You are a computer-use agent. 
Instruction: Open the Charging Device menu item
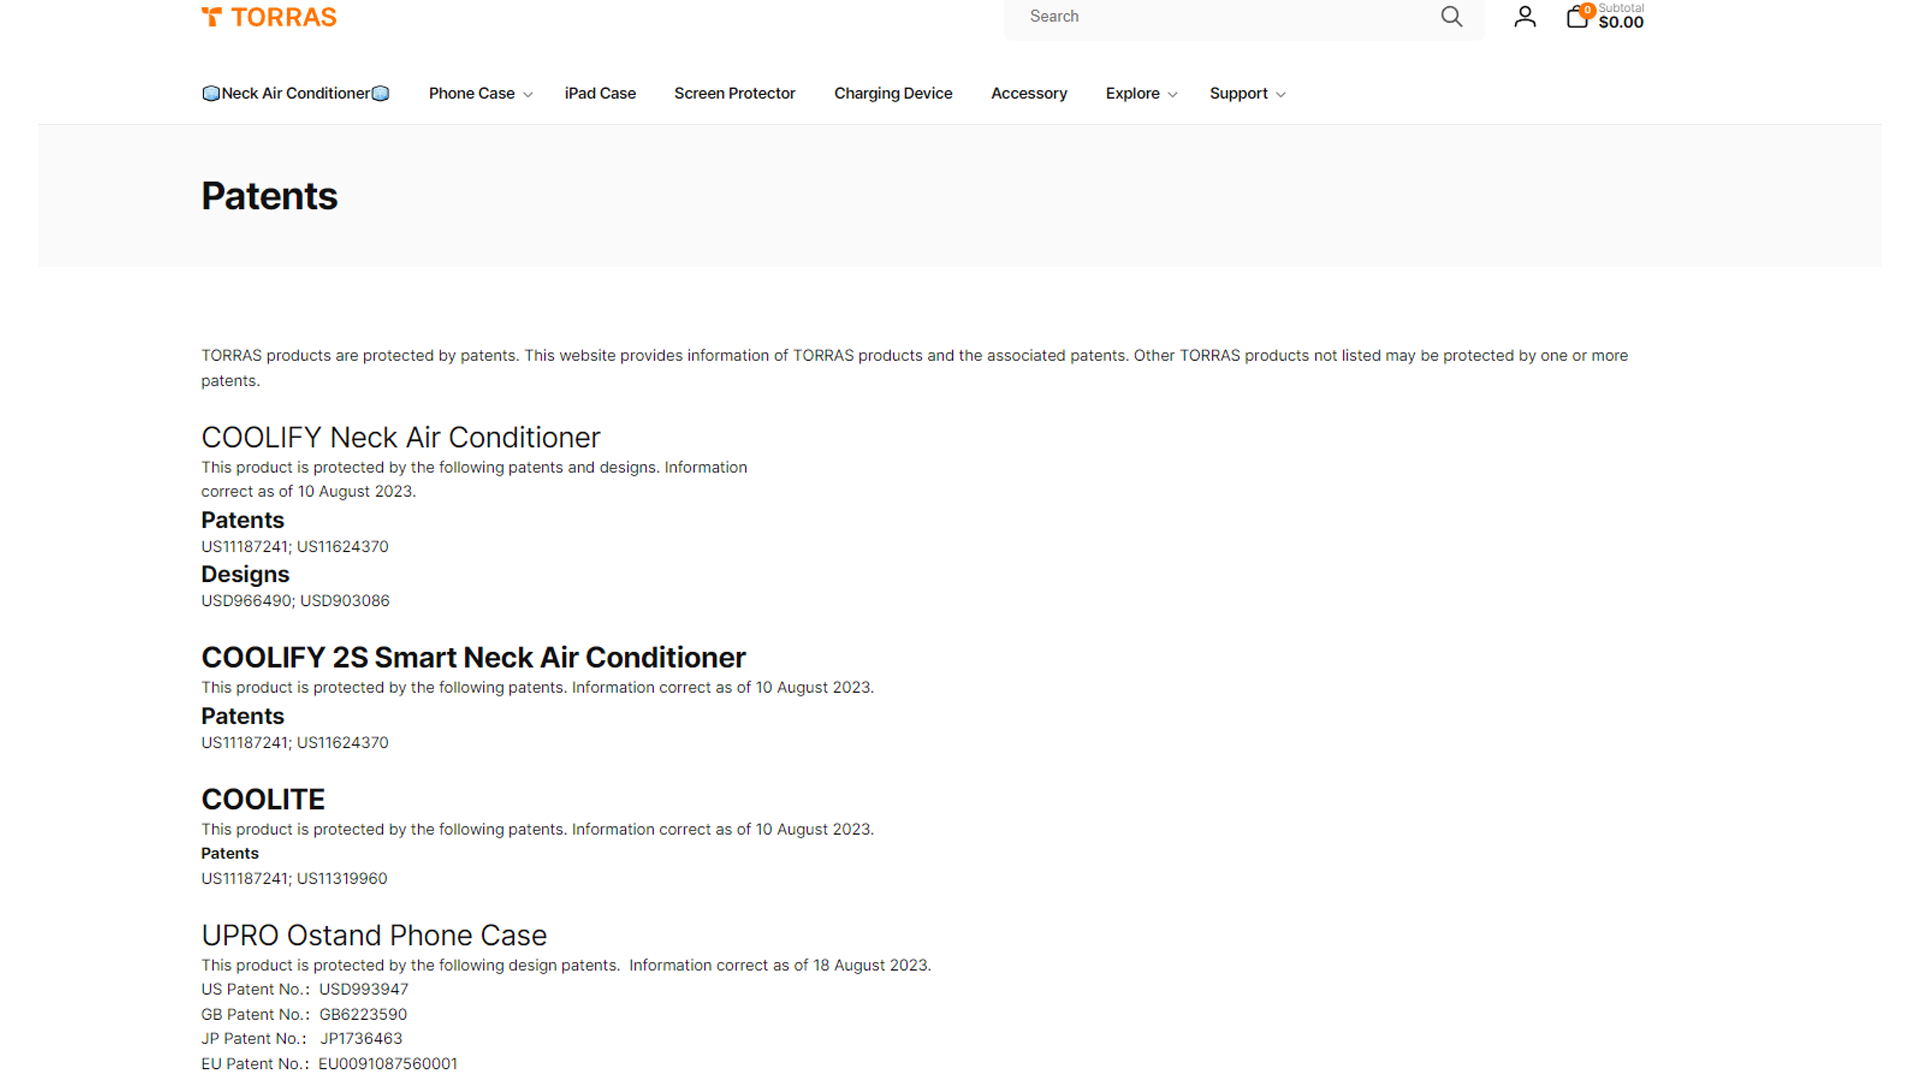click(x=893, y=93)
